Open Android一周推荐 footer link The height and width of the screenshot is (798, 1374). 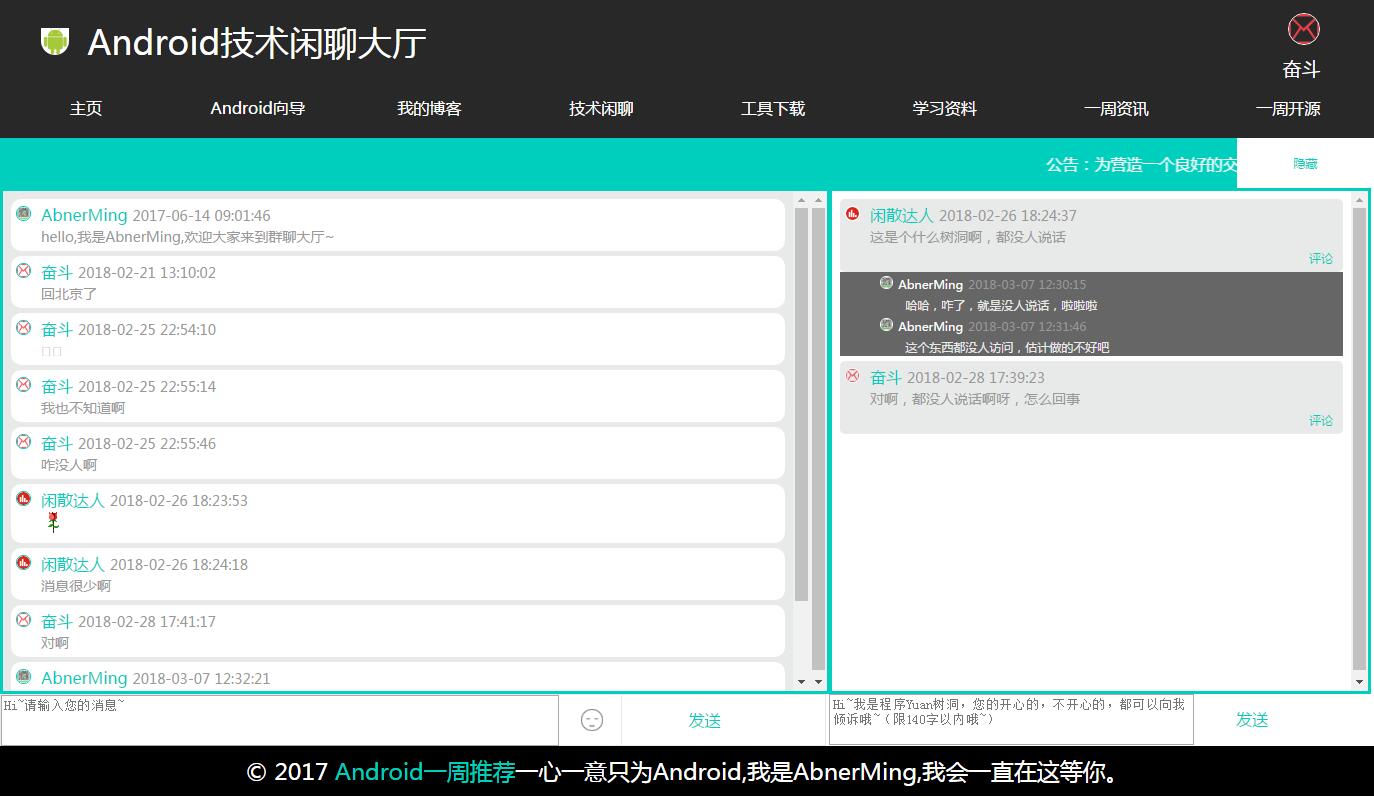[x=425, y=772]
